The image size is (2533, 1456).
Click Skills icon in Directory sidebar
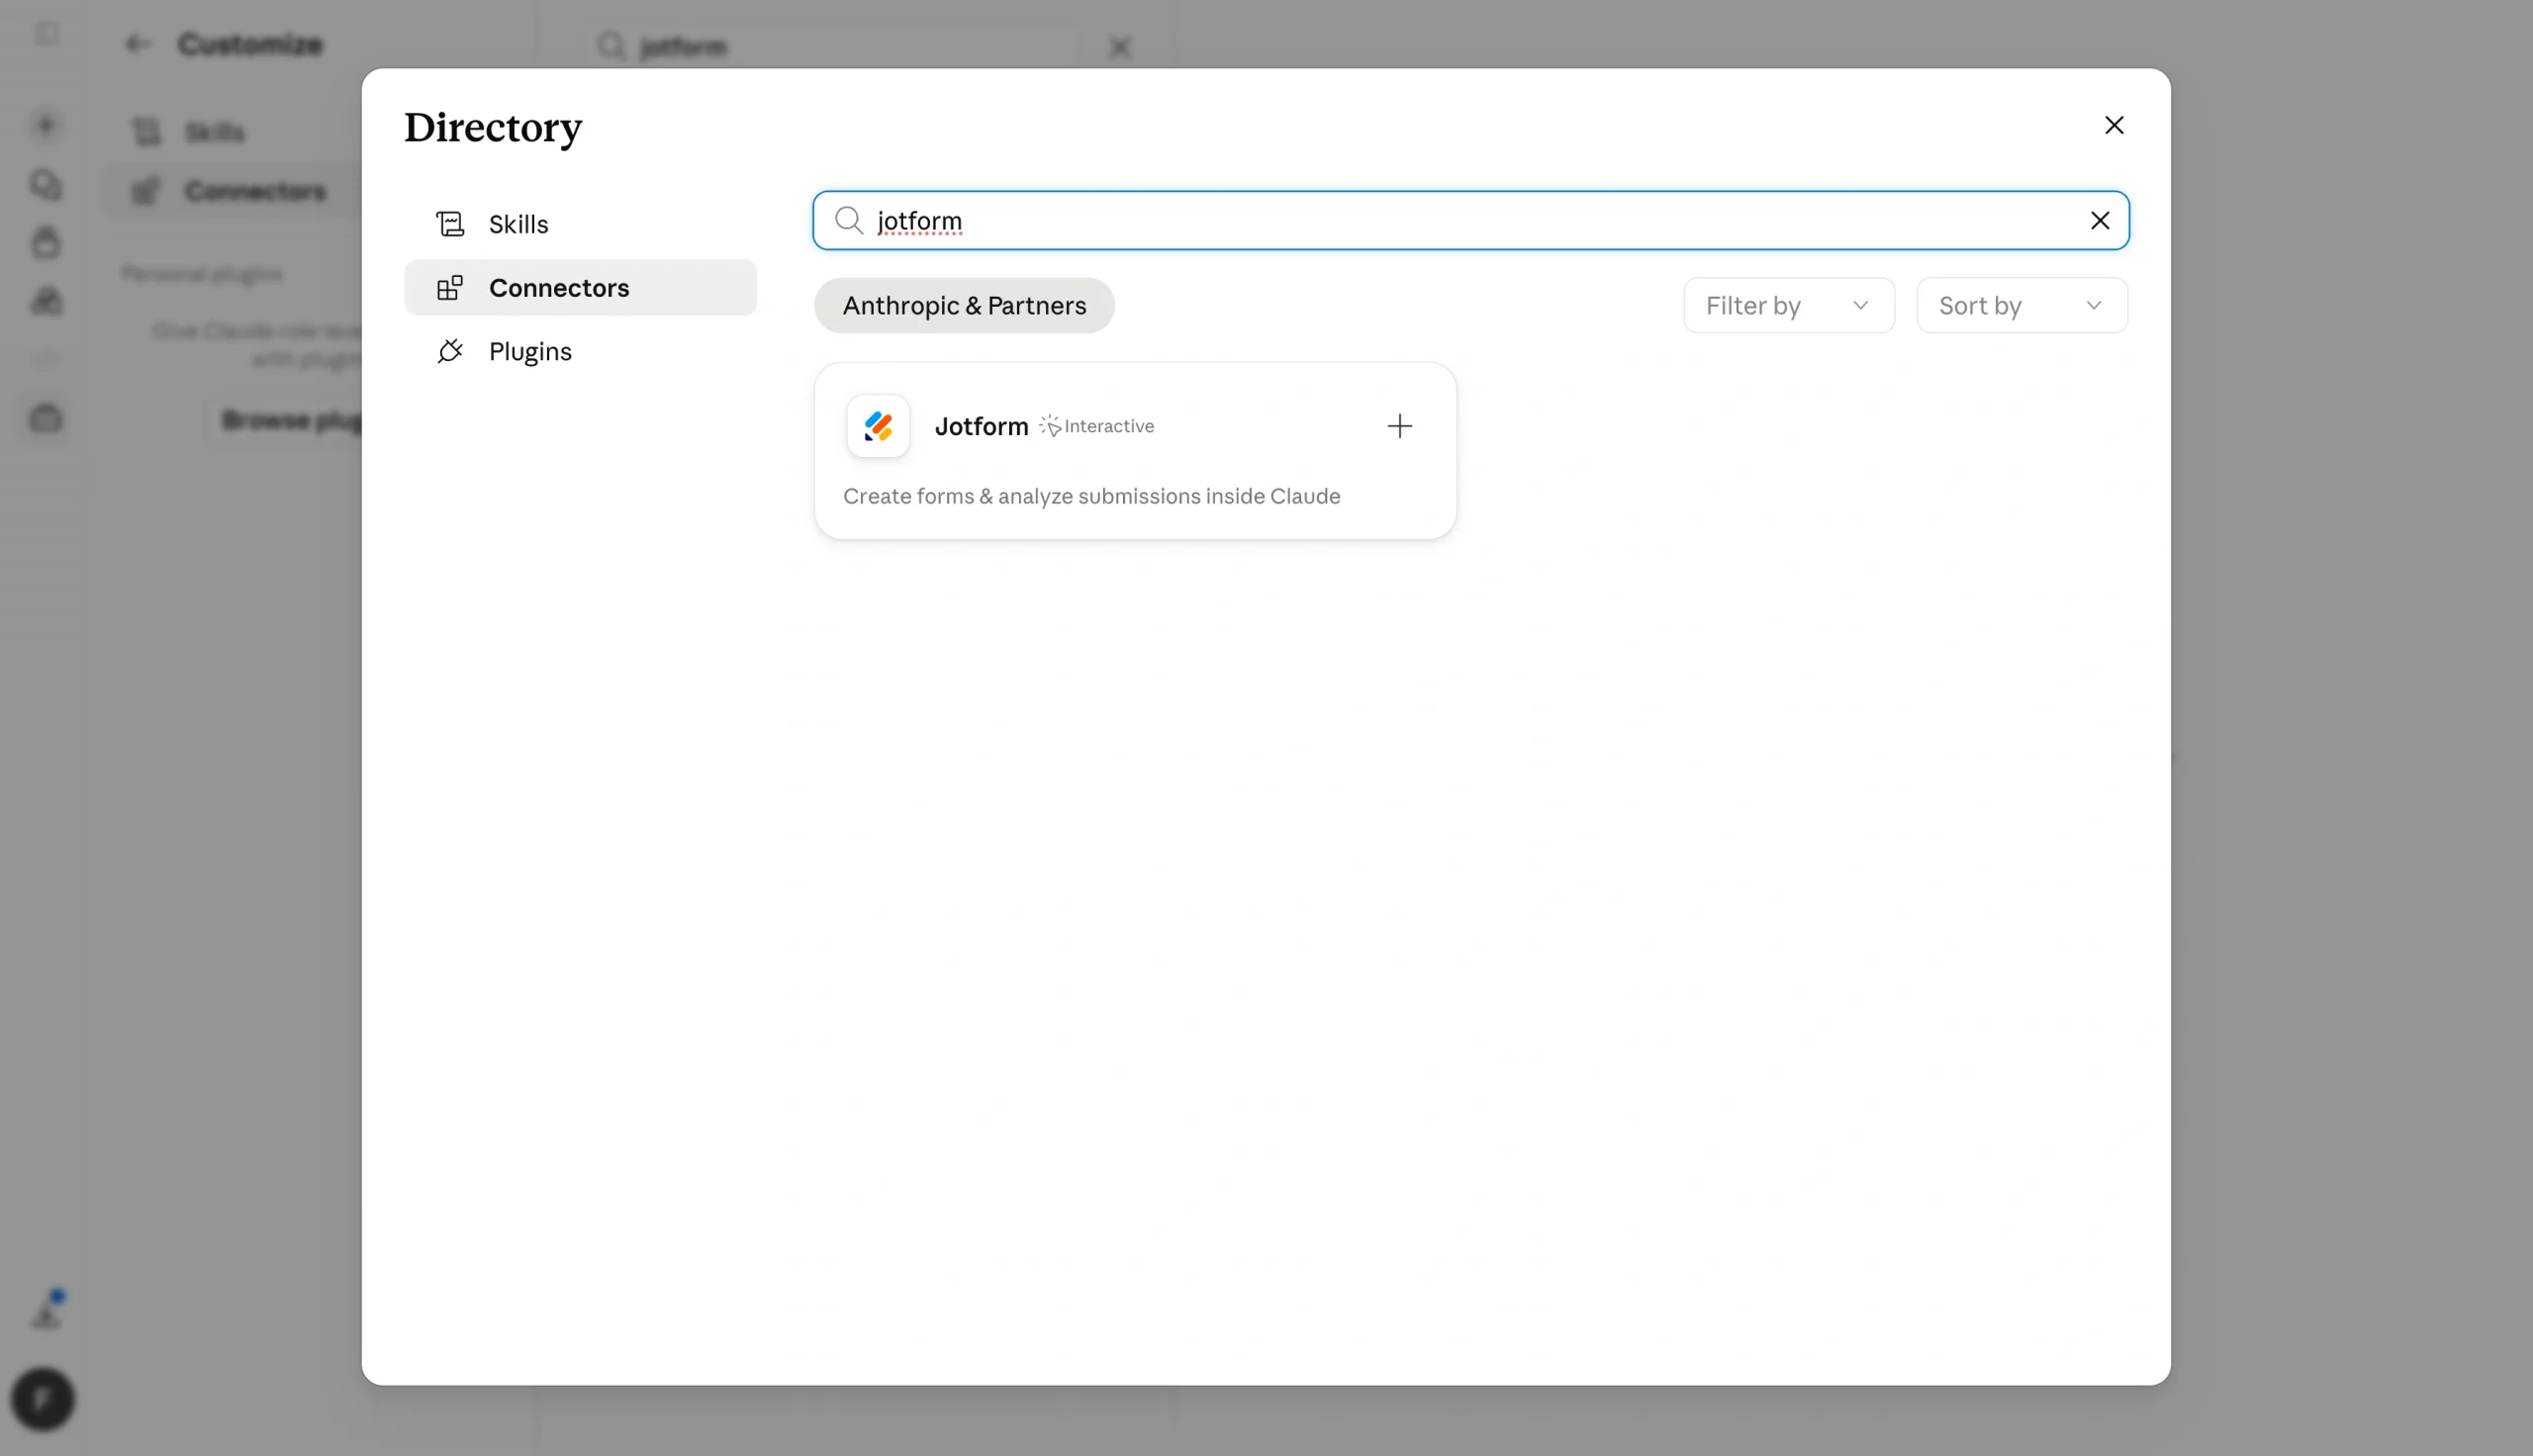point(450,224)
